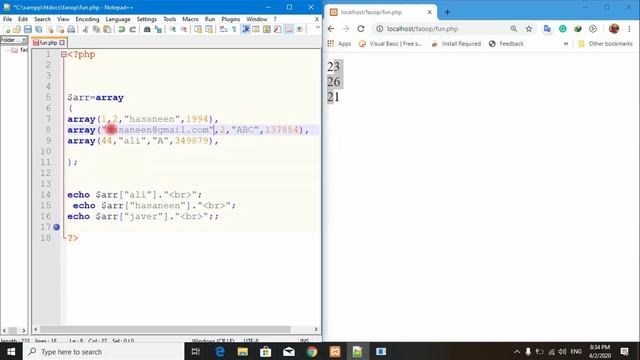Click the taskbar search box
Image resolution: width=640 pixels, height=360 pixels.
point(104,351)
